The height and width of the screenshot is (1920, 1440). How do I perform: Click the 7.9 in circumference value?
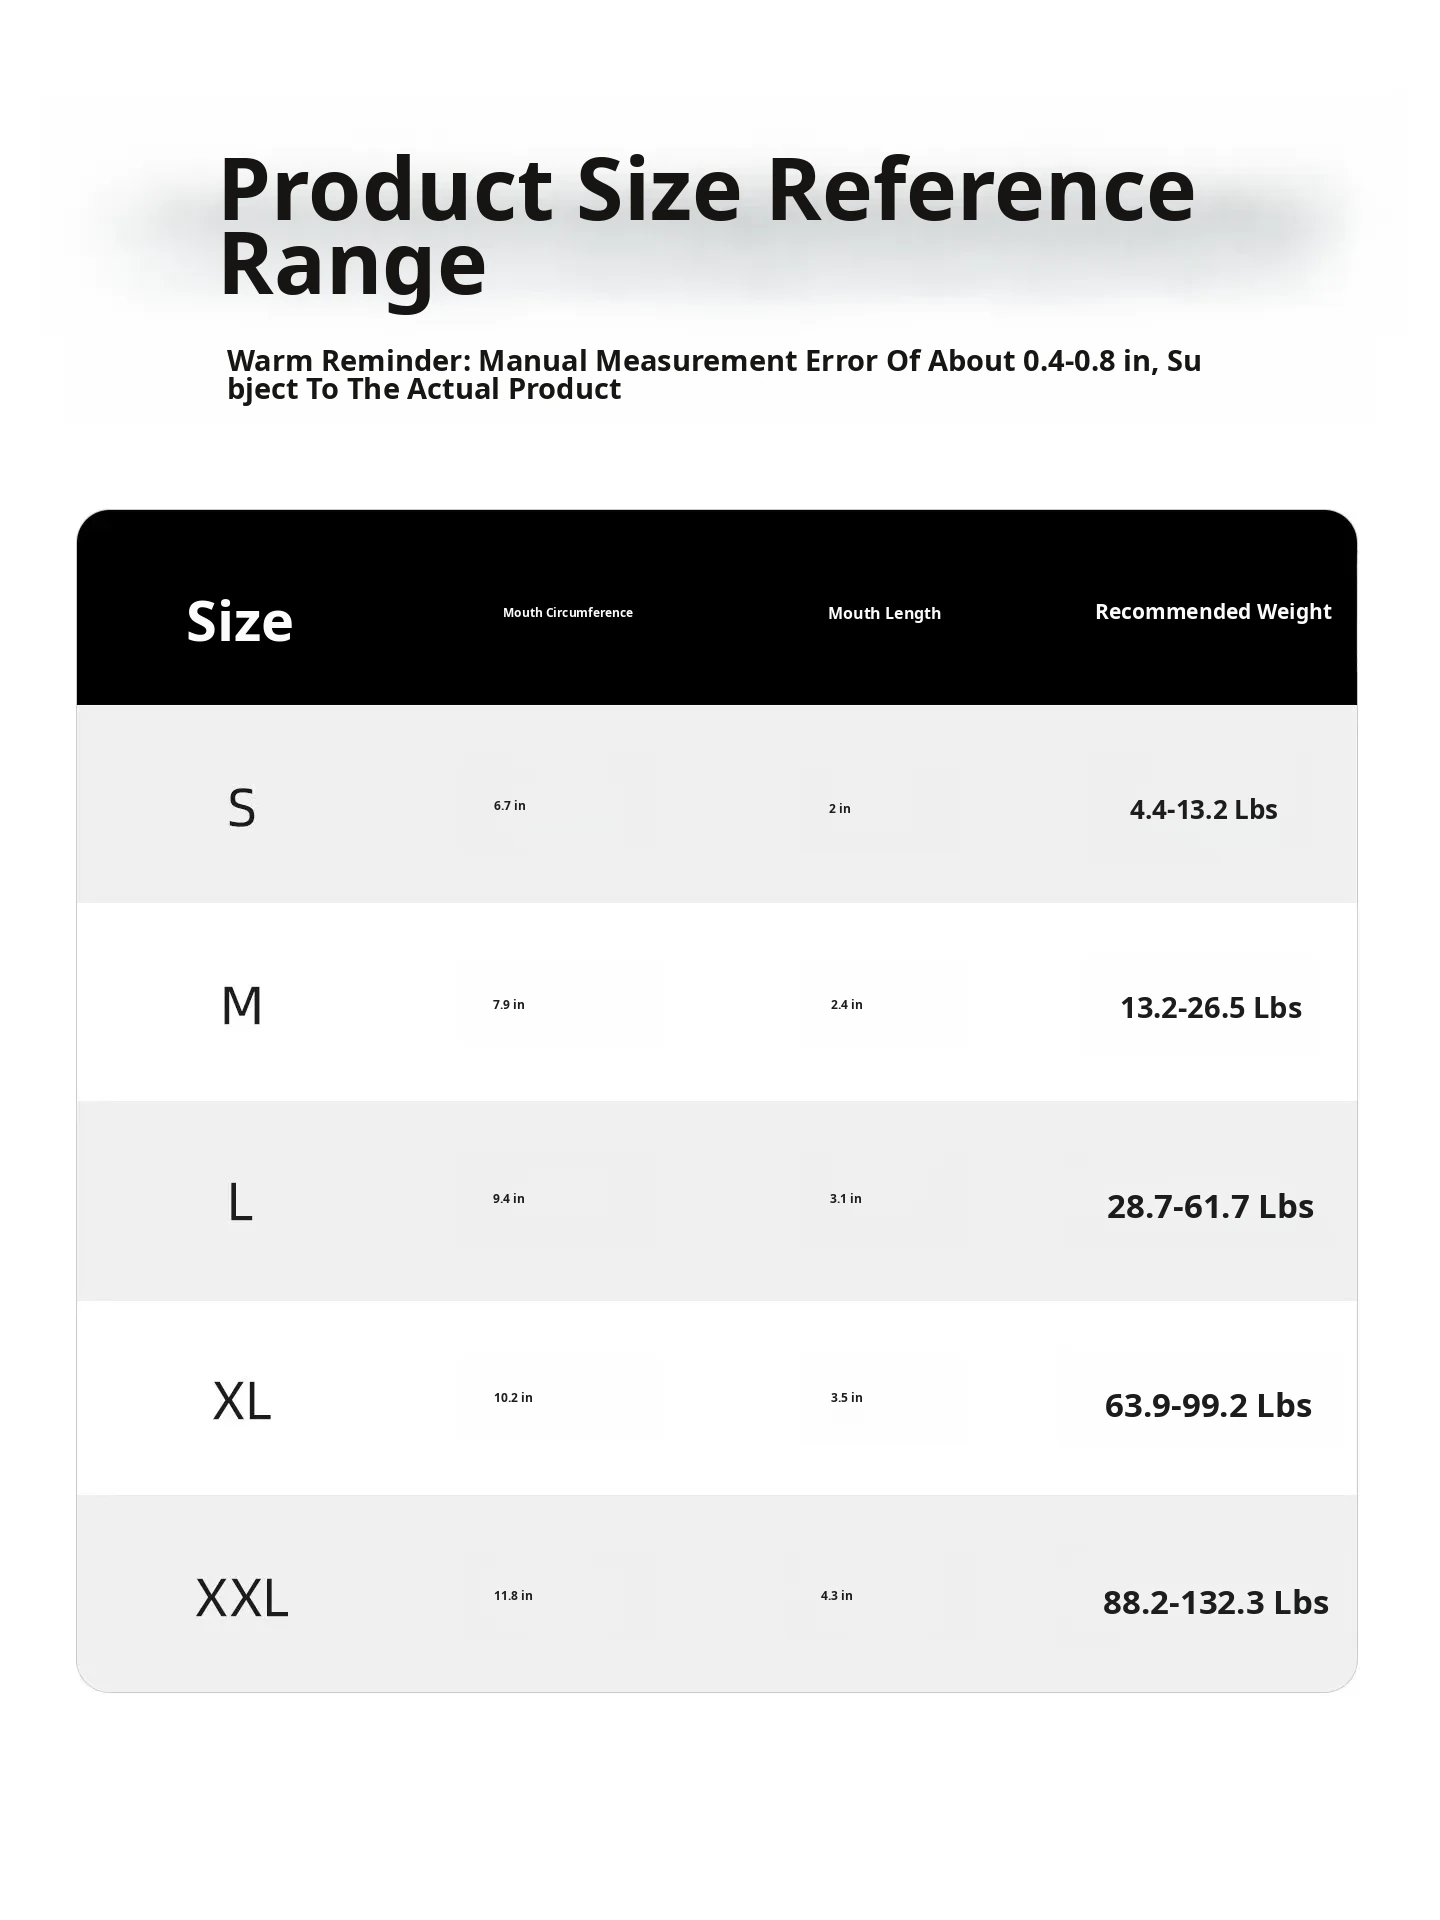[x=508, y=1004]
